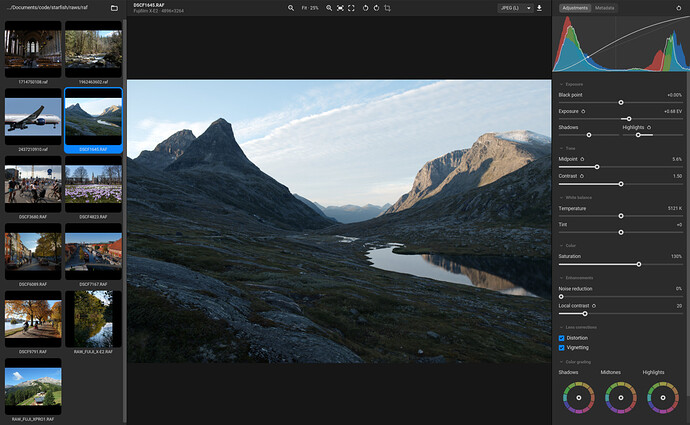
Task: Click the Midtones color grading wheel
Action: click(621, 398)
